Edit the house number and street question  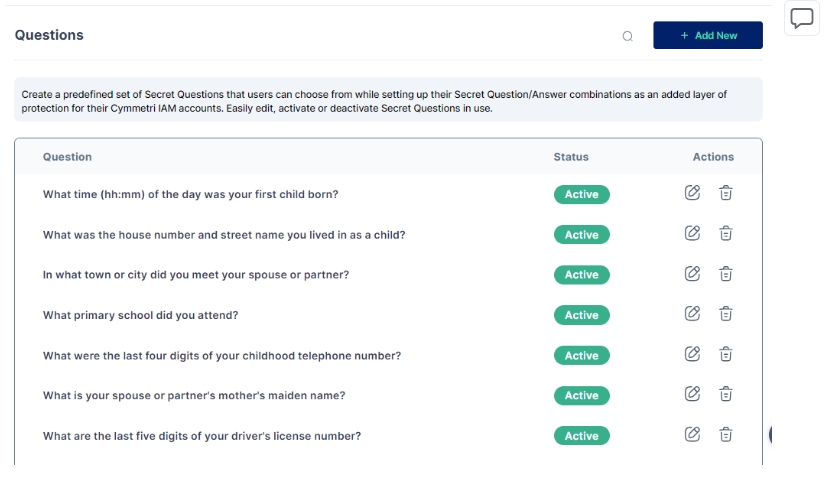click(692, 233)
